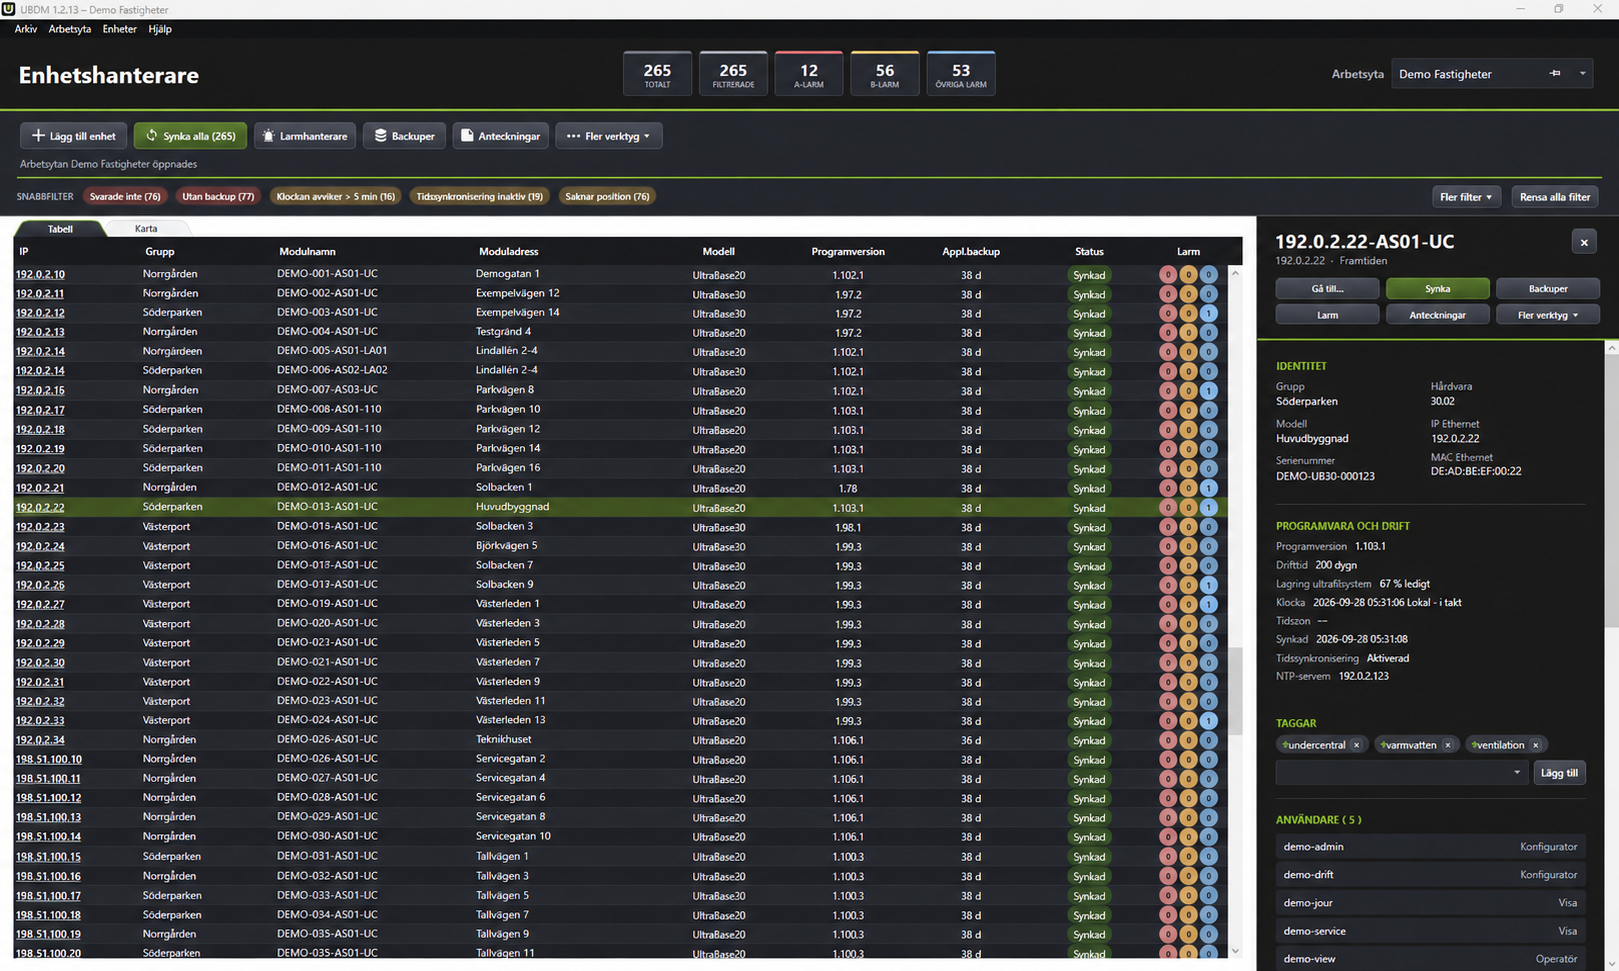Open the Arkiv menu
1619x971 pixels.
[26, 29]
